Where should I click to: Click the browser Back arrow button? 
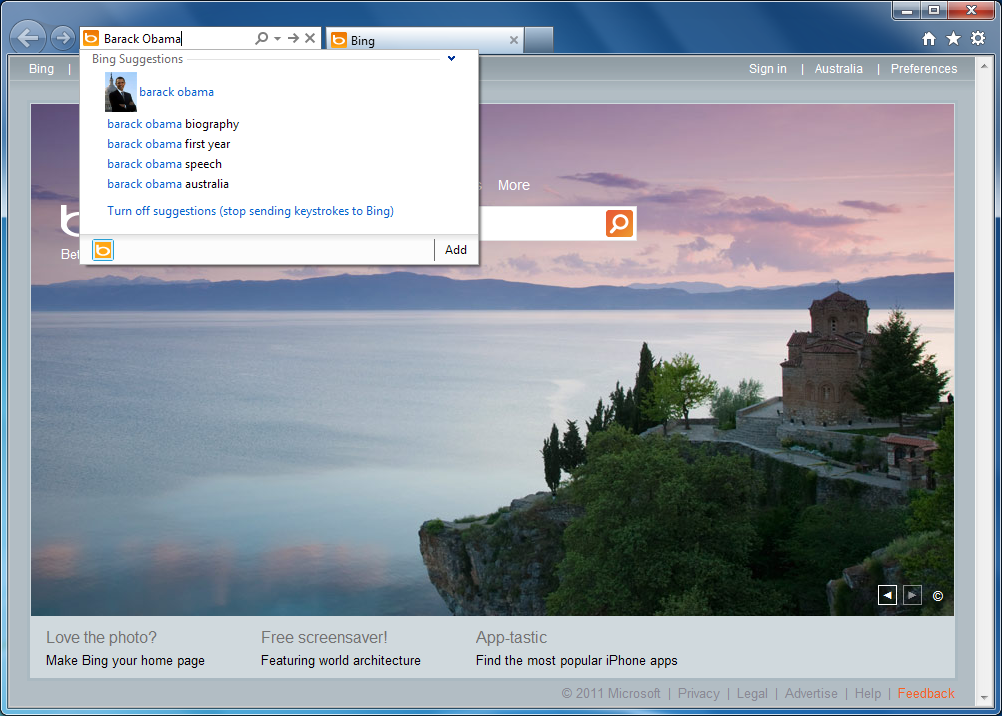pyautogui.click(x=27, y=38)
